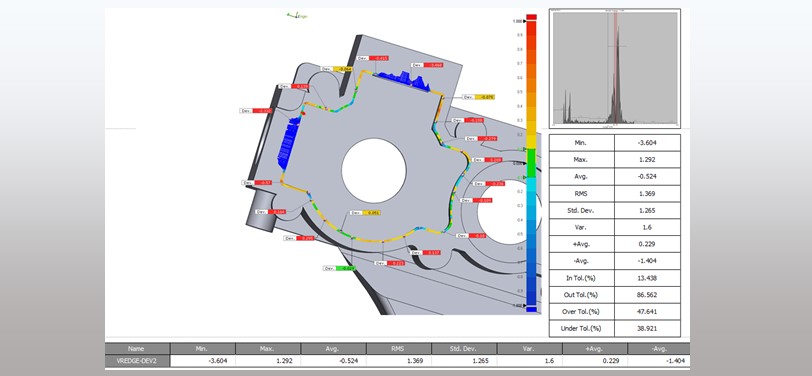
Task: Click the +Avg. label in side statistics panel
Action: click(x=582, y=244)
